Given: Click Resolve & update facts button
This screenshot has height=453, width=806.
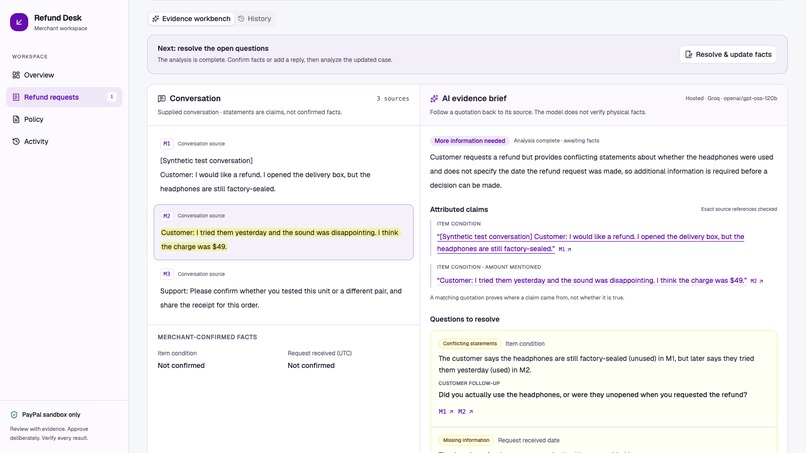Looking at the screenshot, I should pos(728,55).
